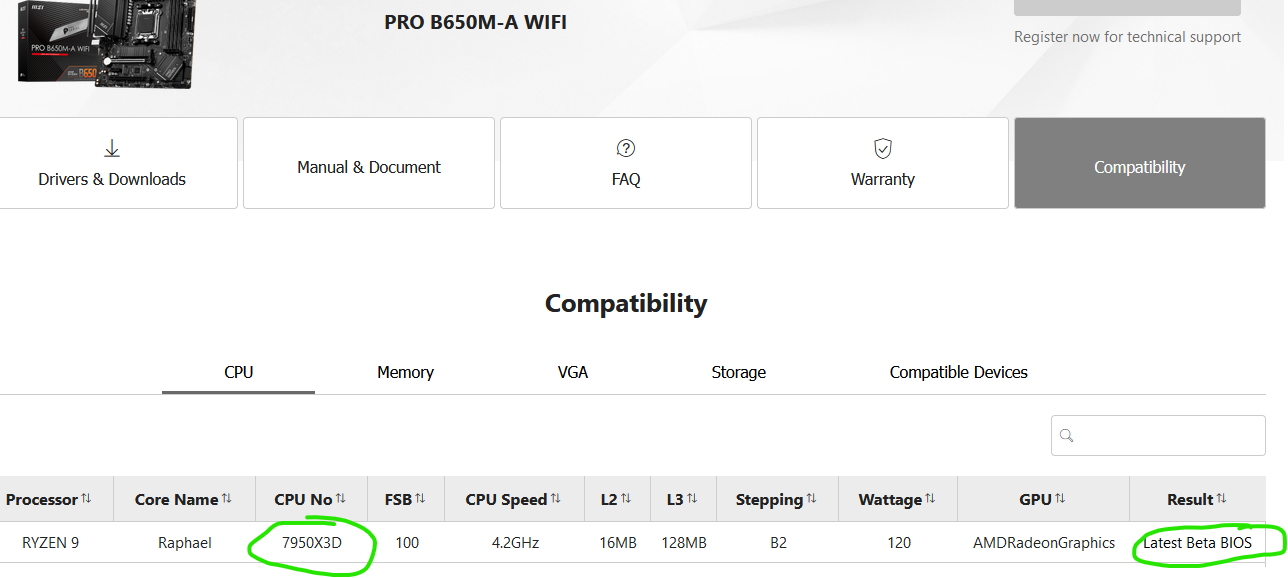Click the Latest Beta BIOS result
This screenshot has height=578, width=1288.
pos(1198,543)
